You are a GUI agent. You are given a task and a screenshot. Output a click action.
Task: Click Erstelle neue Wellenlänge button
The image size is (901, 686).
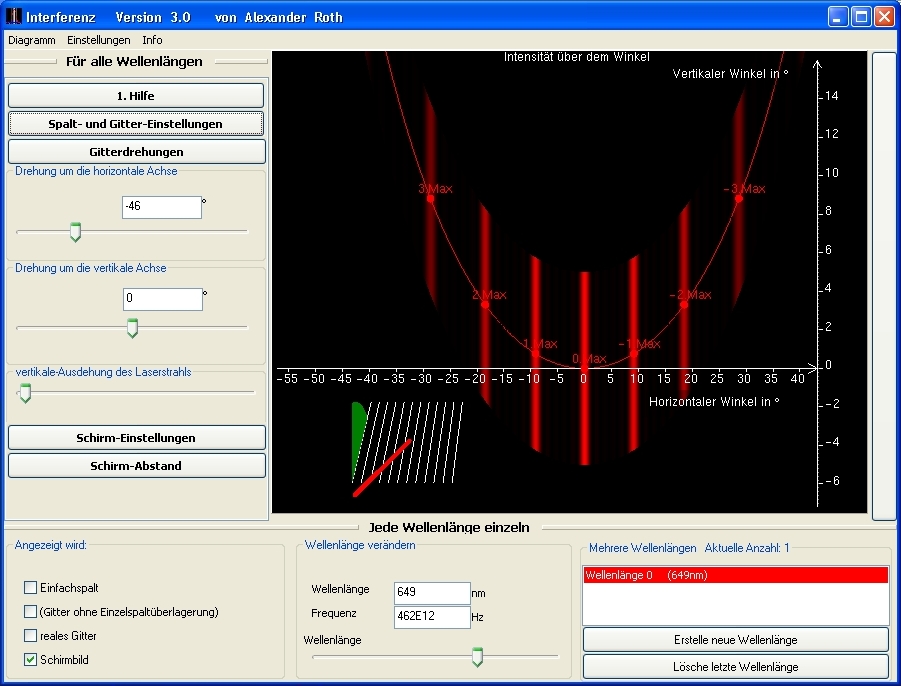[x=735, y=640]
